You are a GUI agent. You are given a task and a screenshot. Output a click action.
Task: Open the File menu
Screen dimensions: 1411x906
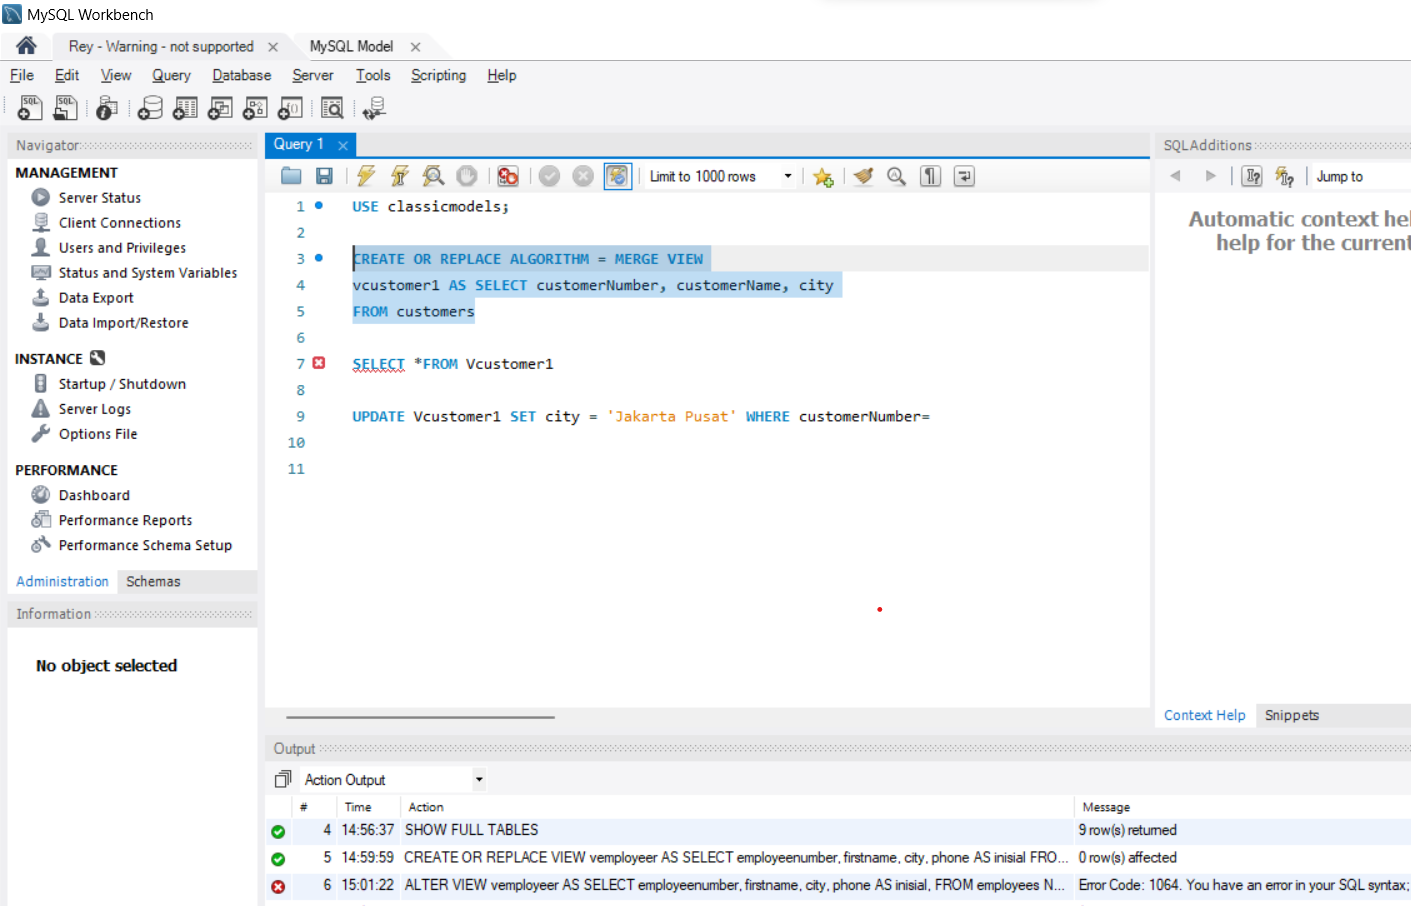point(22,75)
